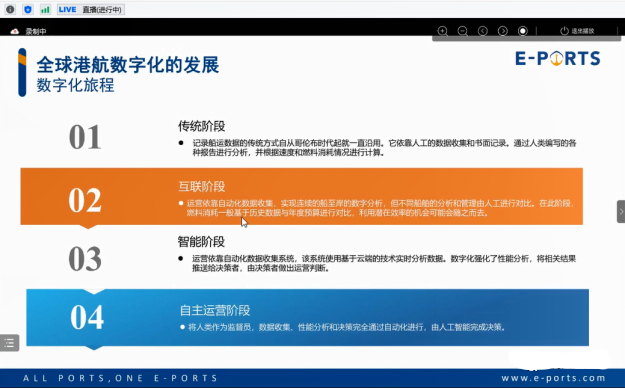Click the 录制中 recording status text

(36, 31)
